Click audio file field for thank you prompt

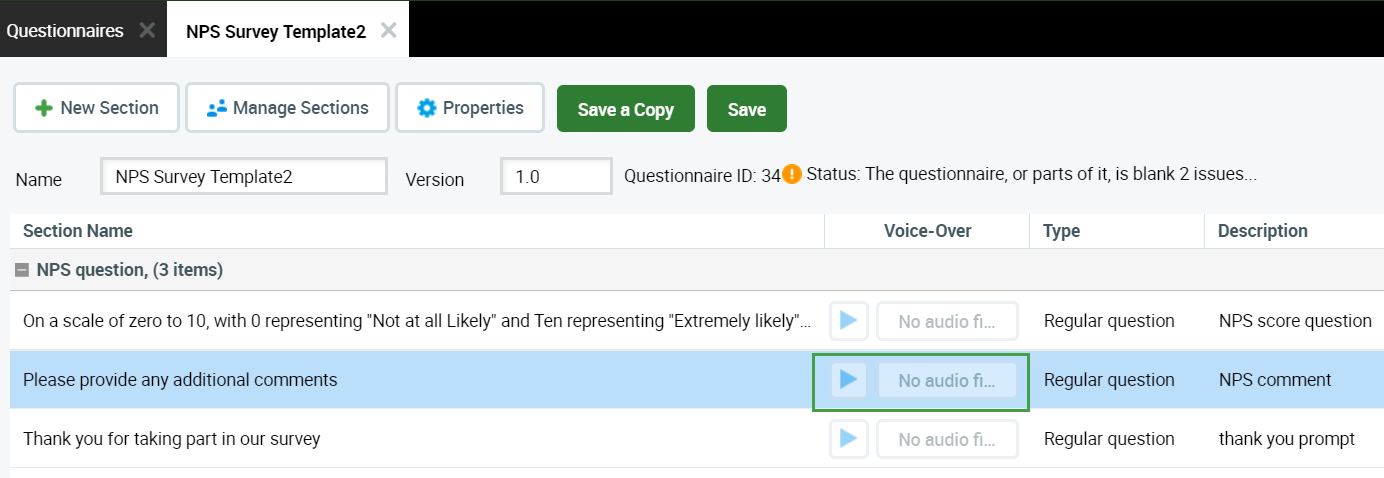(946, 439)
